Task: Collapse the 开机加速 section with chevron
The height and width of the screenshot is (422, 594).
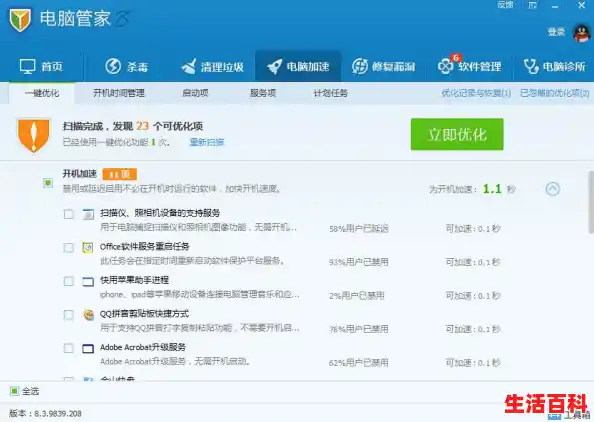Action: point(552,189)
